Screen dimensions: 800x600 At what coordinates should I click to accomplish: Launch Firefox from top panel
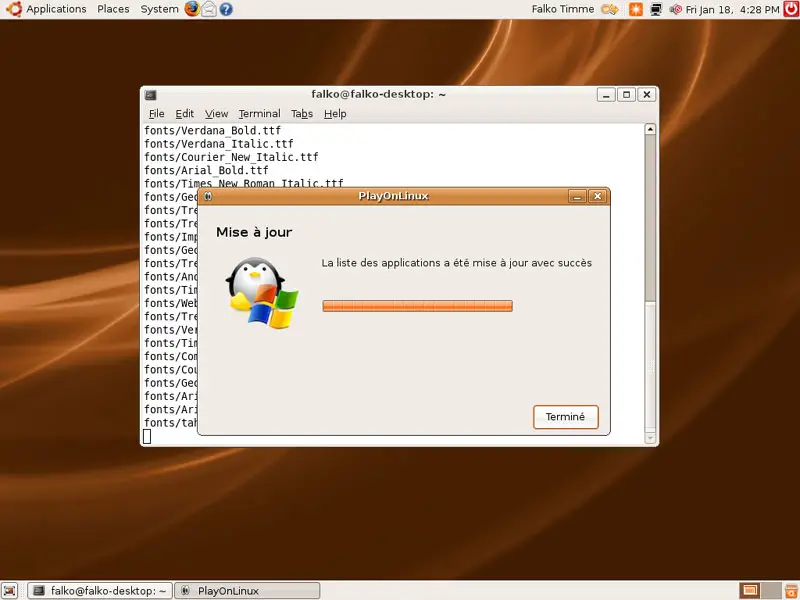[x=192, y=9]
